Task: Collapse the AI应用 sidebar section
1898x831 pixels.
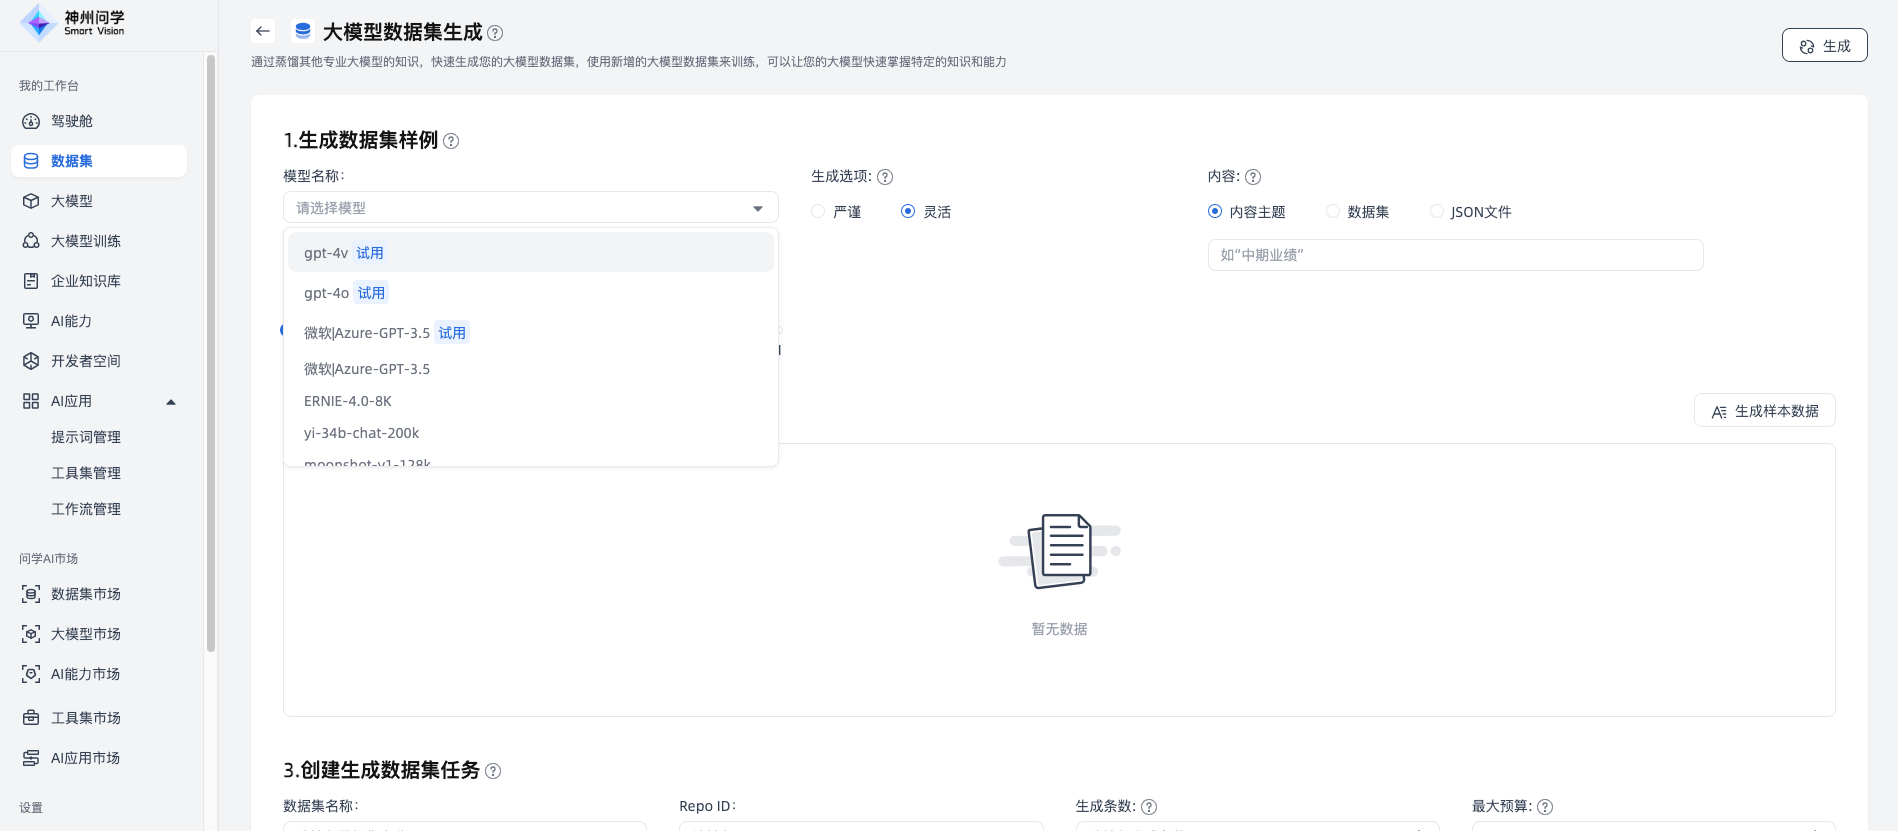Action: 171,401
